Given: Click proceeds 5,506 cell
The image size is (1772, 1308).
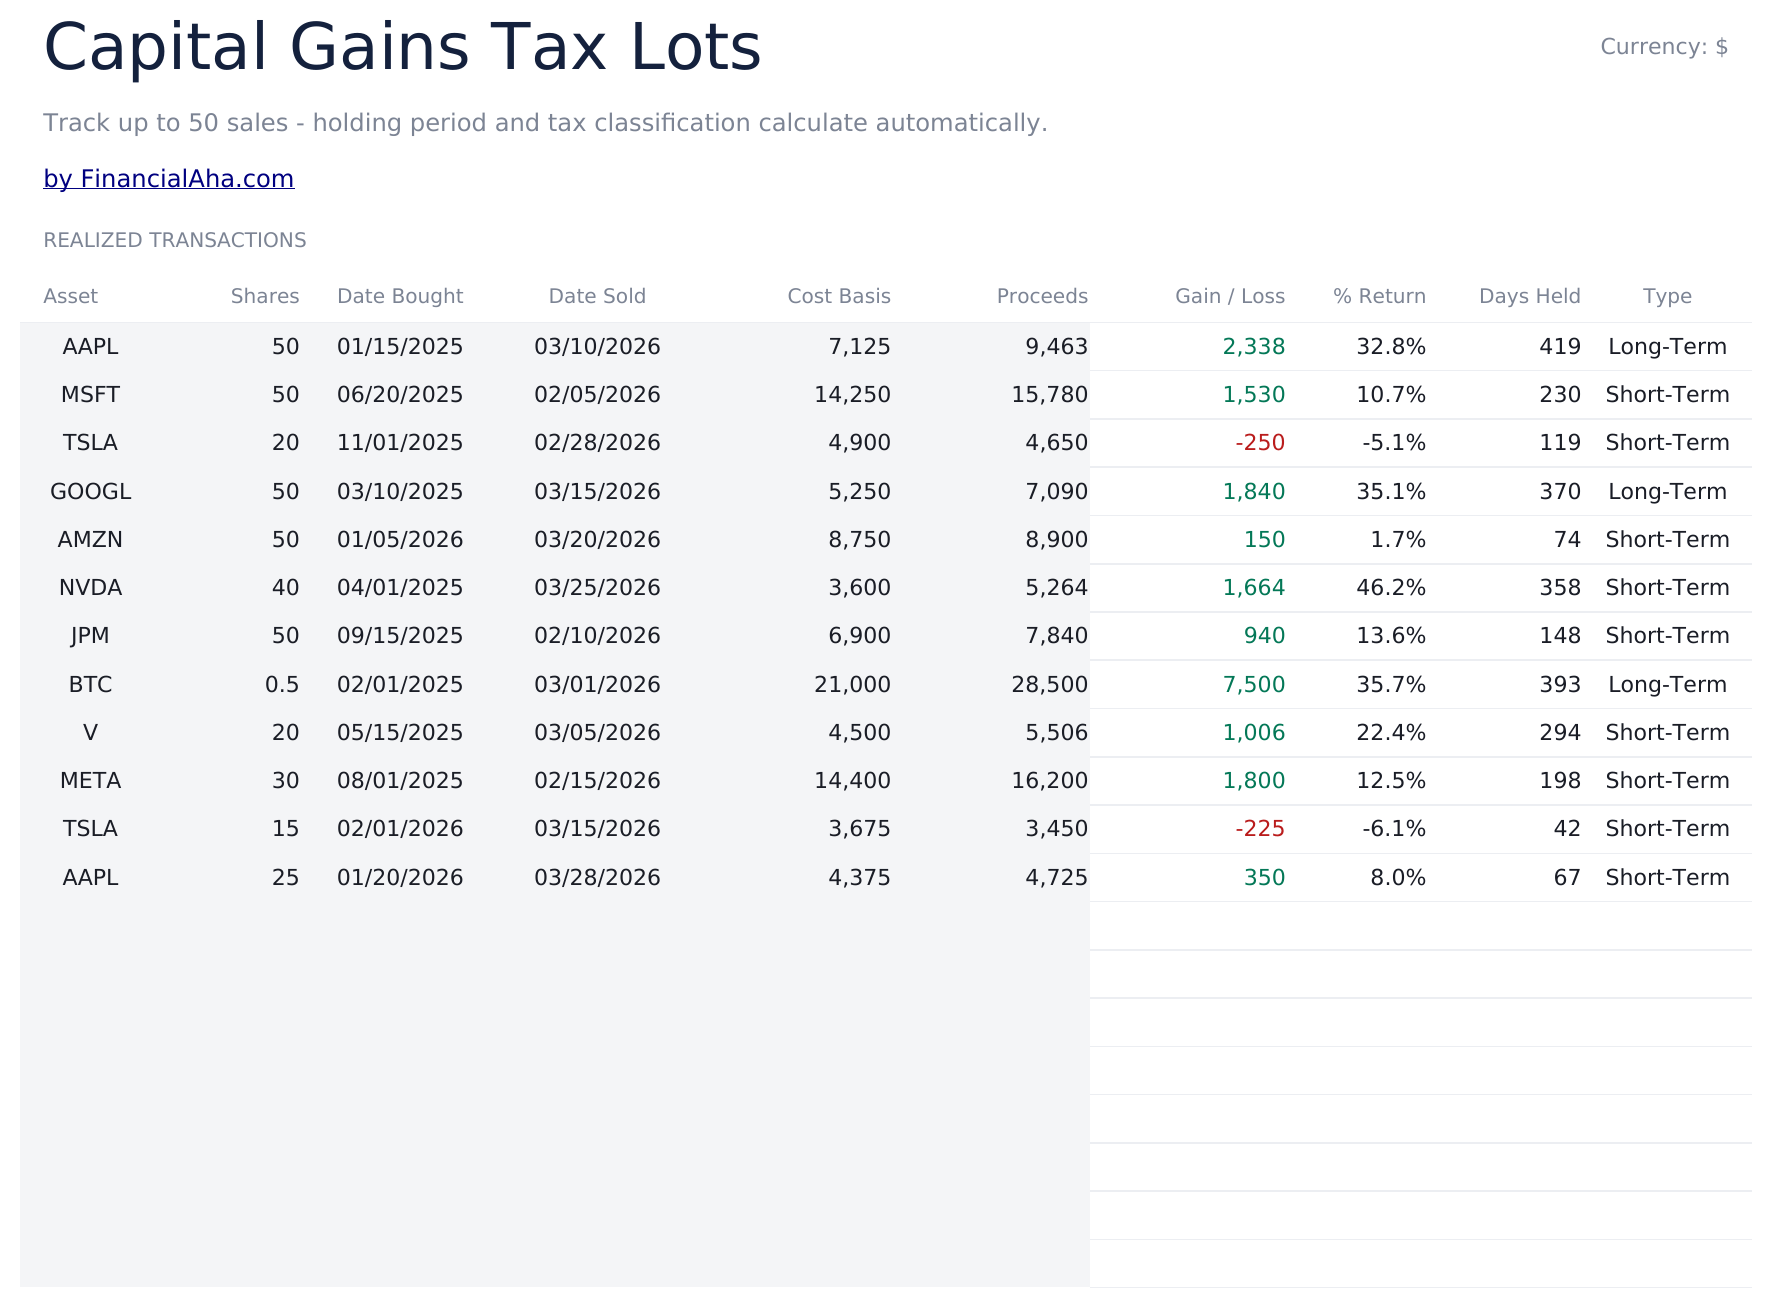Looking at the screenshot, I should (x=1056, y=733).
